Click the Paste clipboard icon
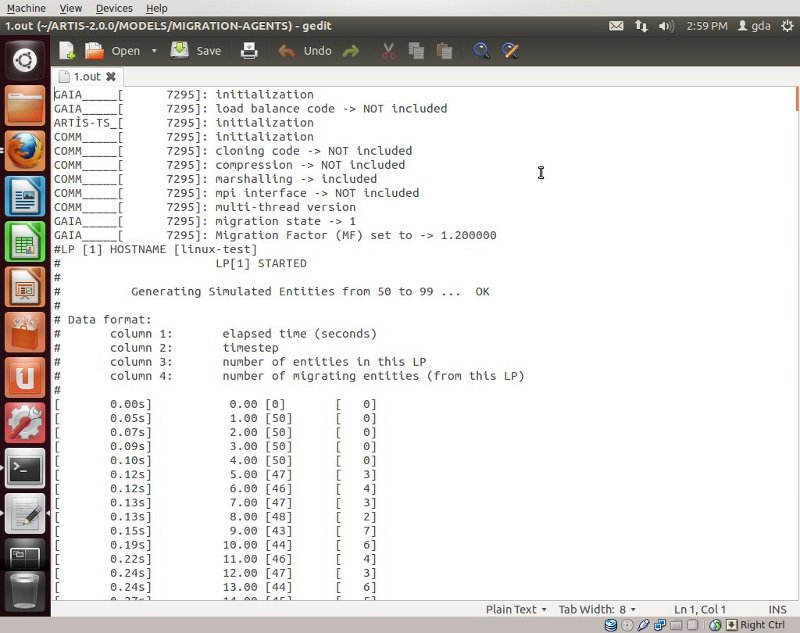 click(x=444, y=50)
